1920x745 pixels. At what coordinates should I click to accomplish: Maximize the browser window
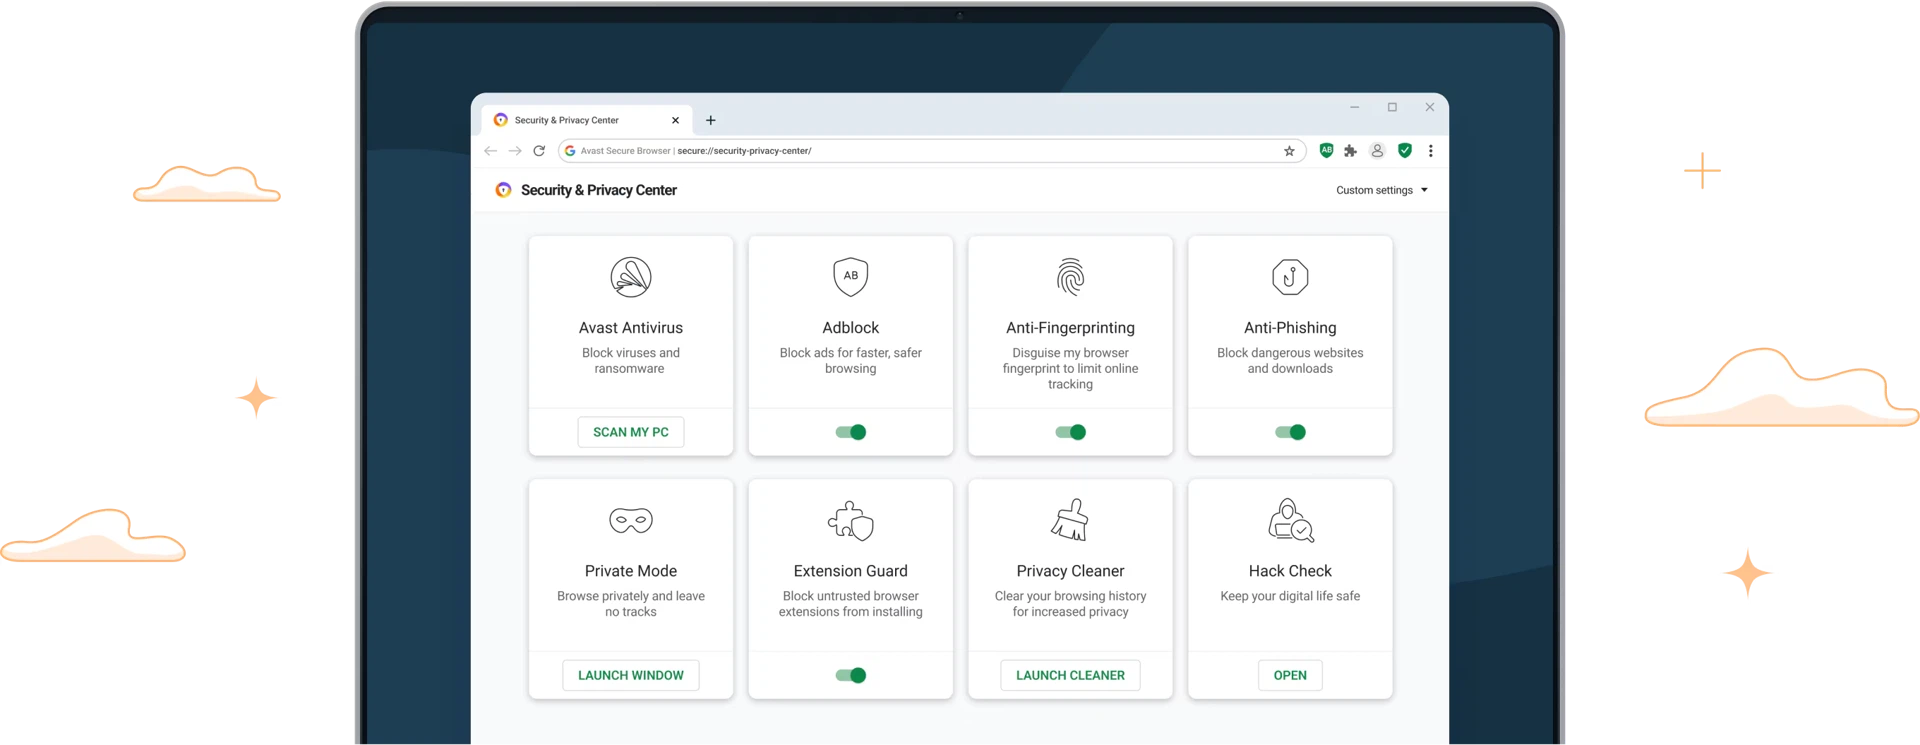1392,107
